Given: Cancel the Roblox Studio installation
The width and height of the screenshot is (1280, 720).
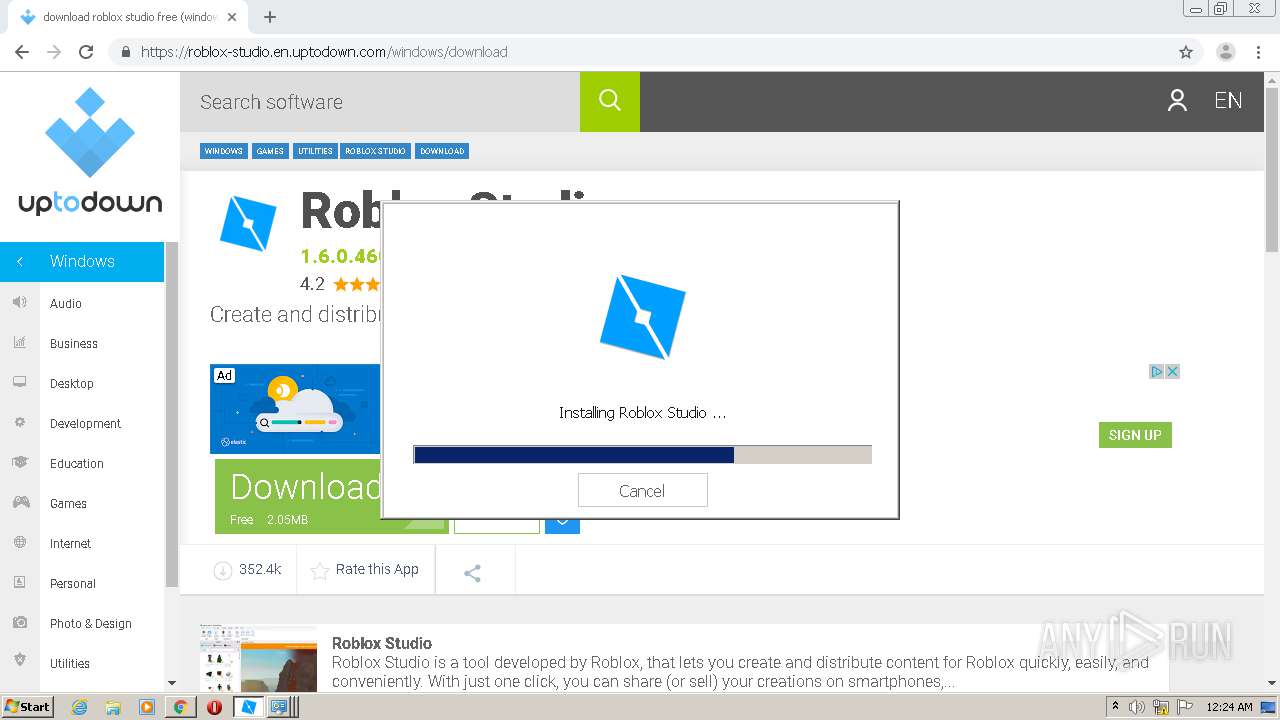Looking at the screenshot, I should point(642,490).
